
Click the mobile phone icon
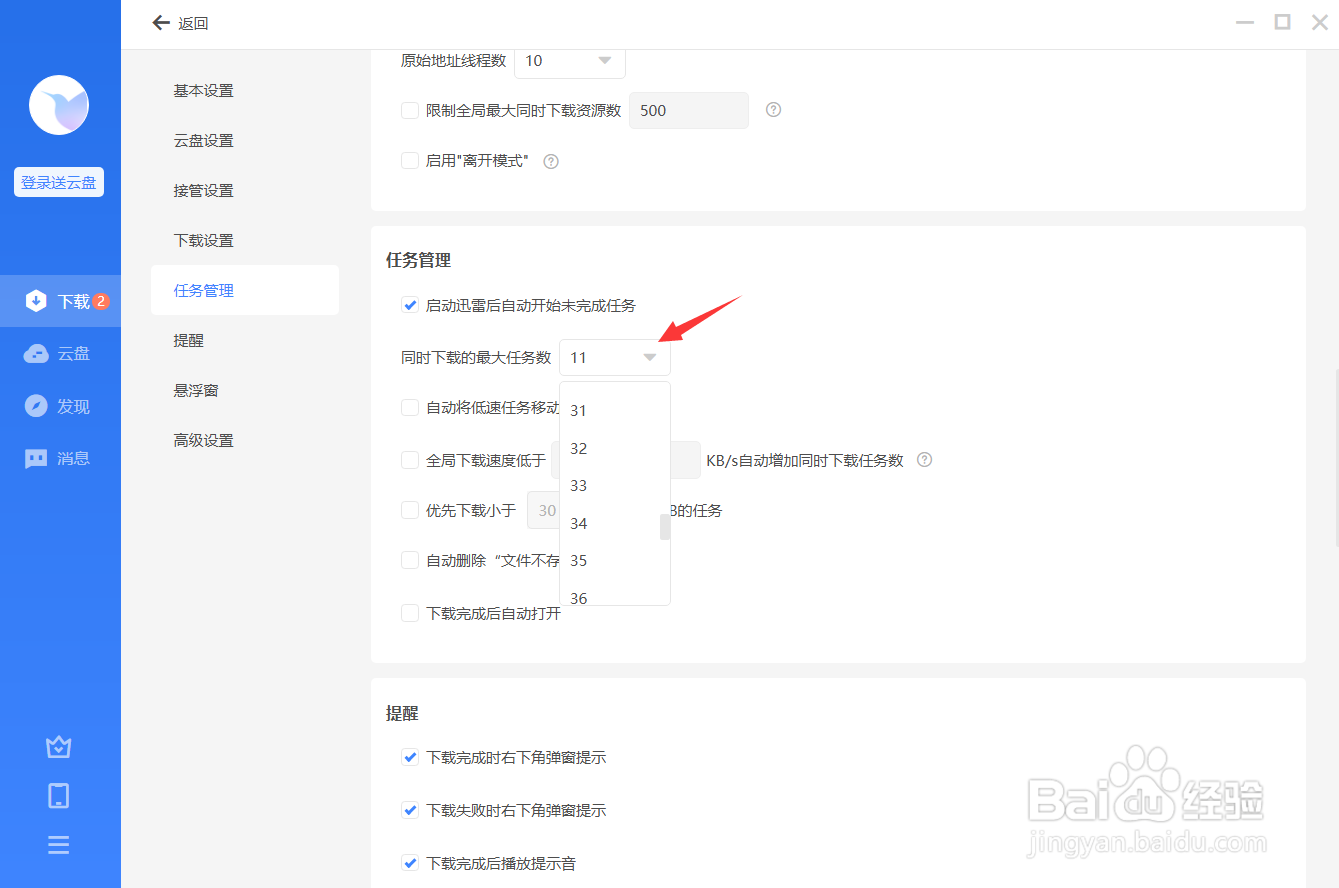[59, 796]
